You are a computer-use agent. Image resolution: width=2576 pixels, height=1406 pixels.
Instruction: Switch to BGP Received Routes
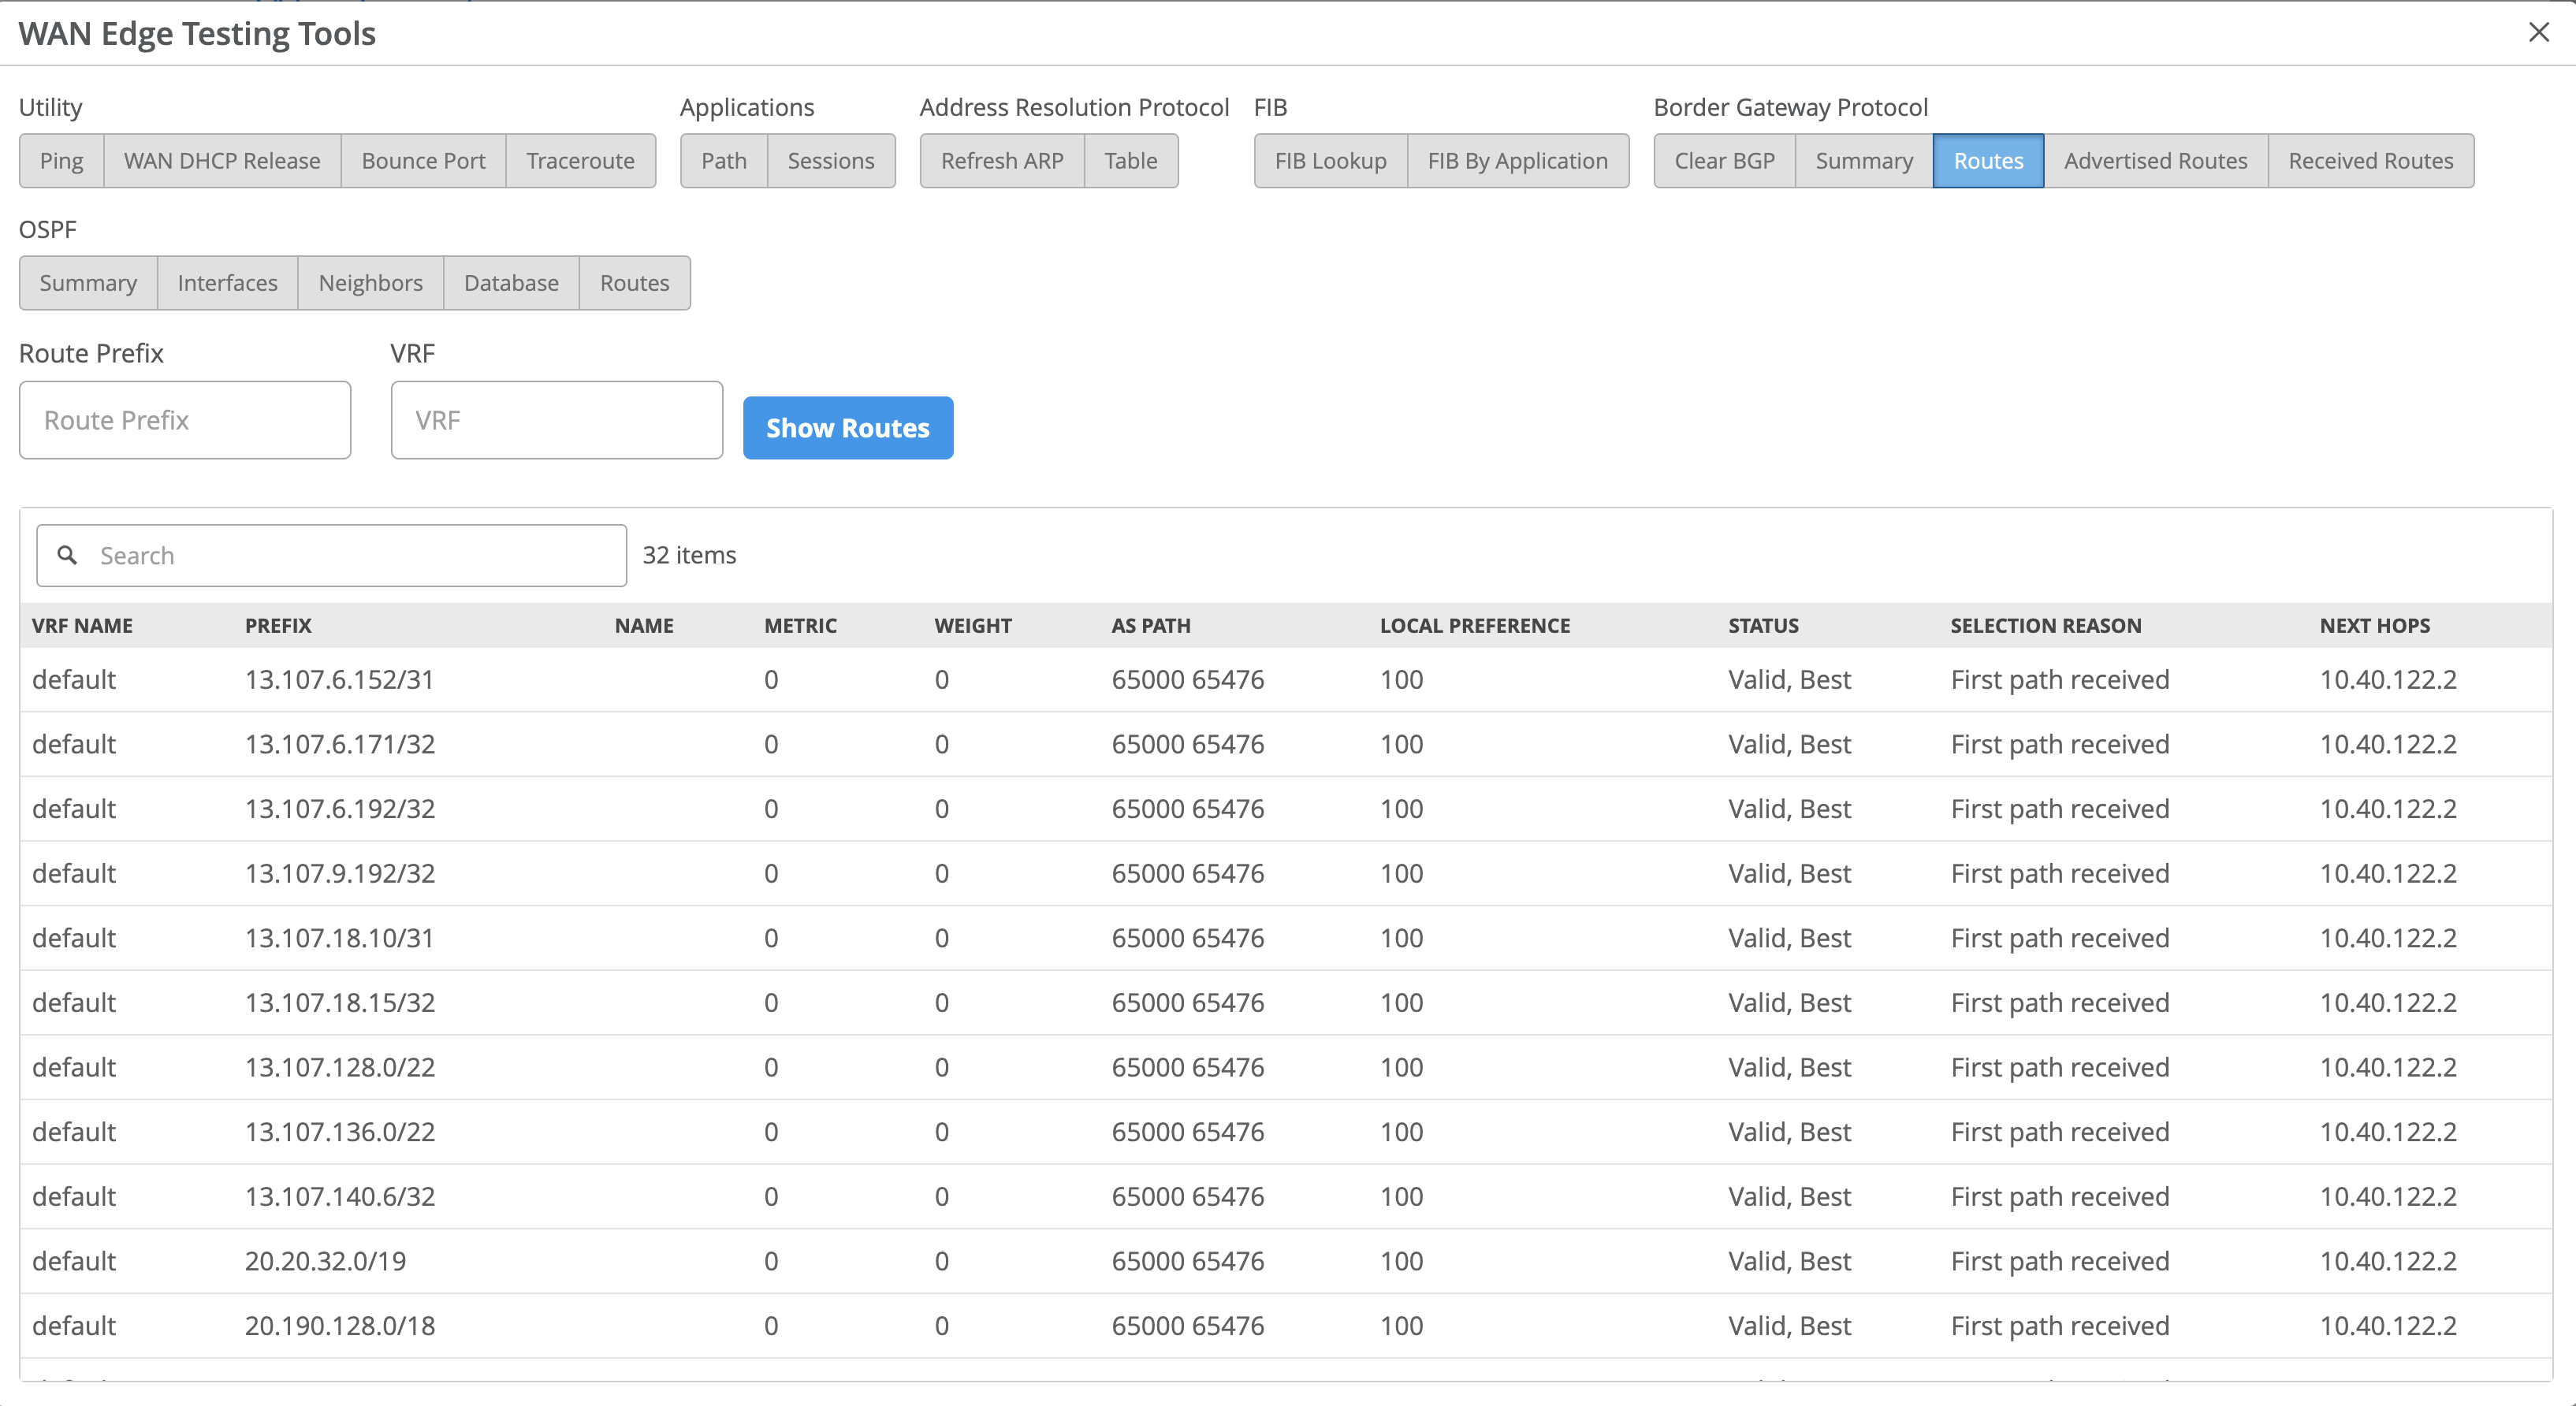point(2370,161)
